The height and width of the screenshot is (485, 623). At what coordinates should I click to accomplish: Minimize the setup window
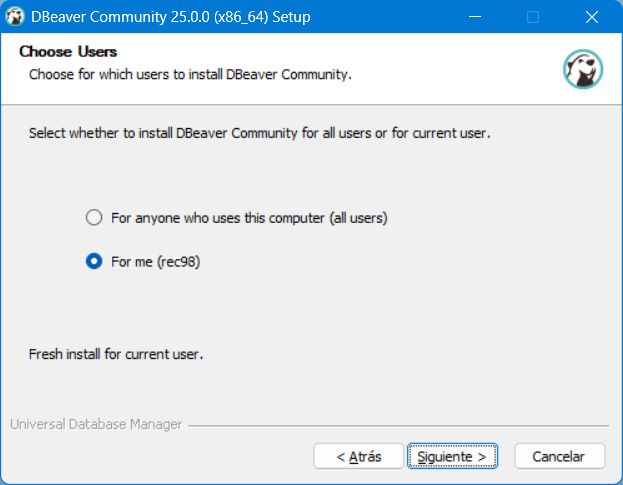(475, 17)
